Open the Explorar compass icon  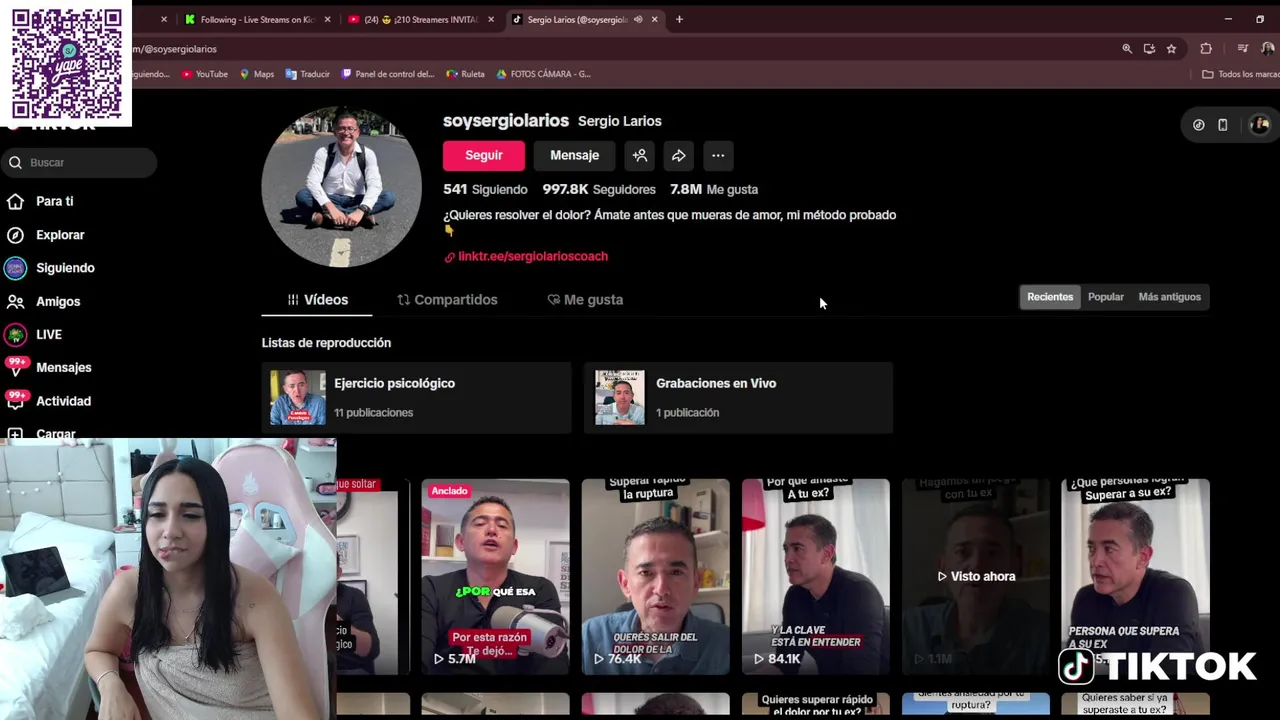[x=15, y=235]
